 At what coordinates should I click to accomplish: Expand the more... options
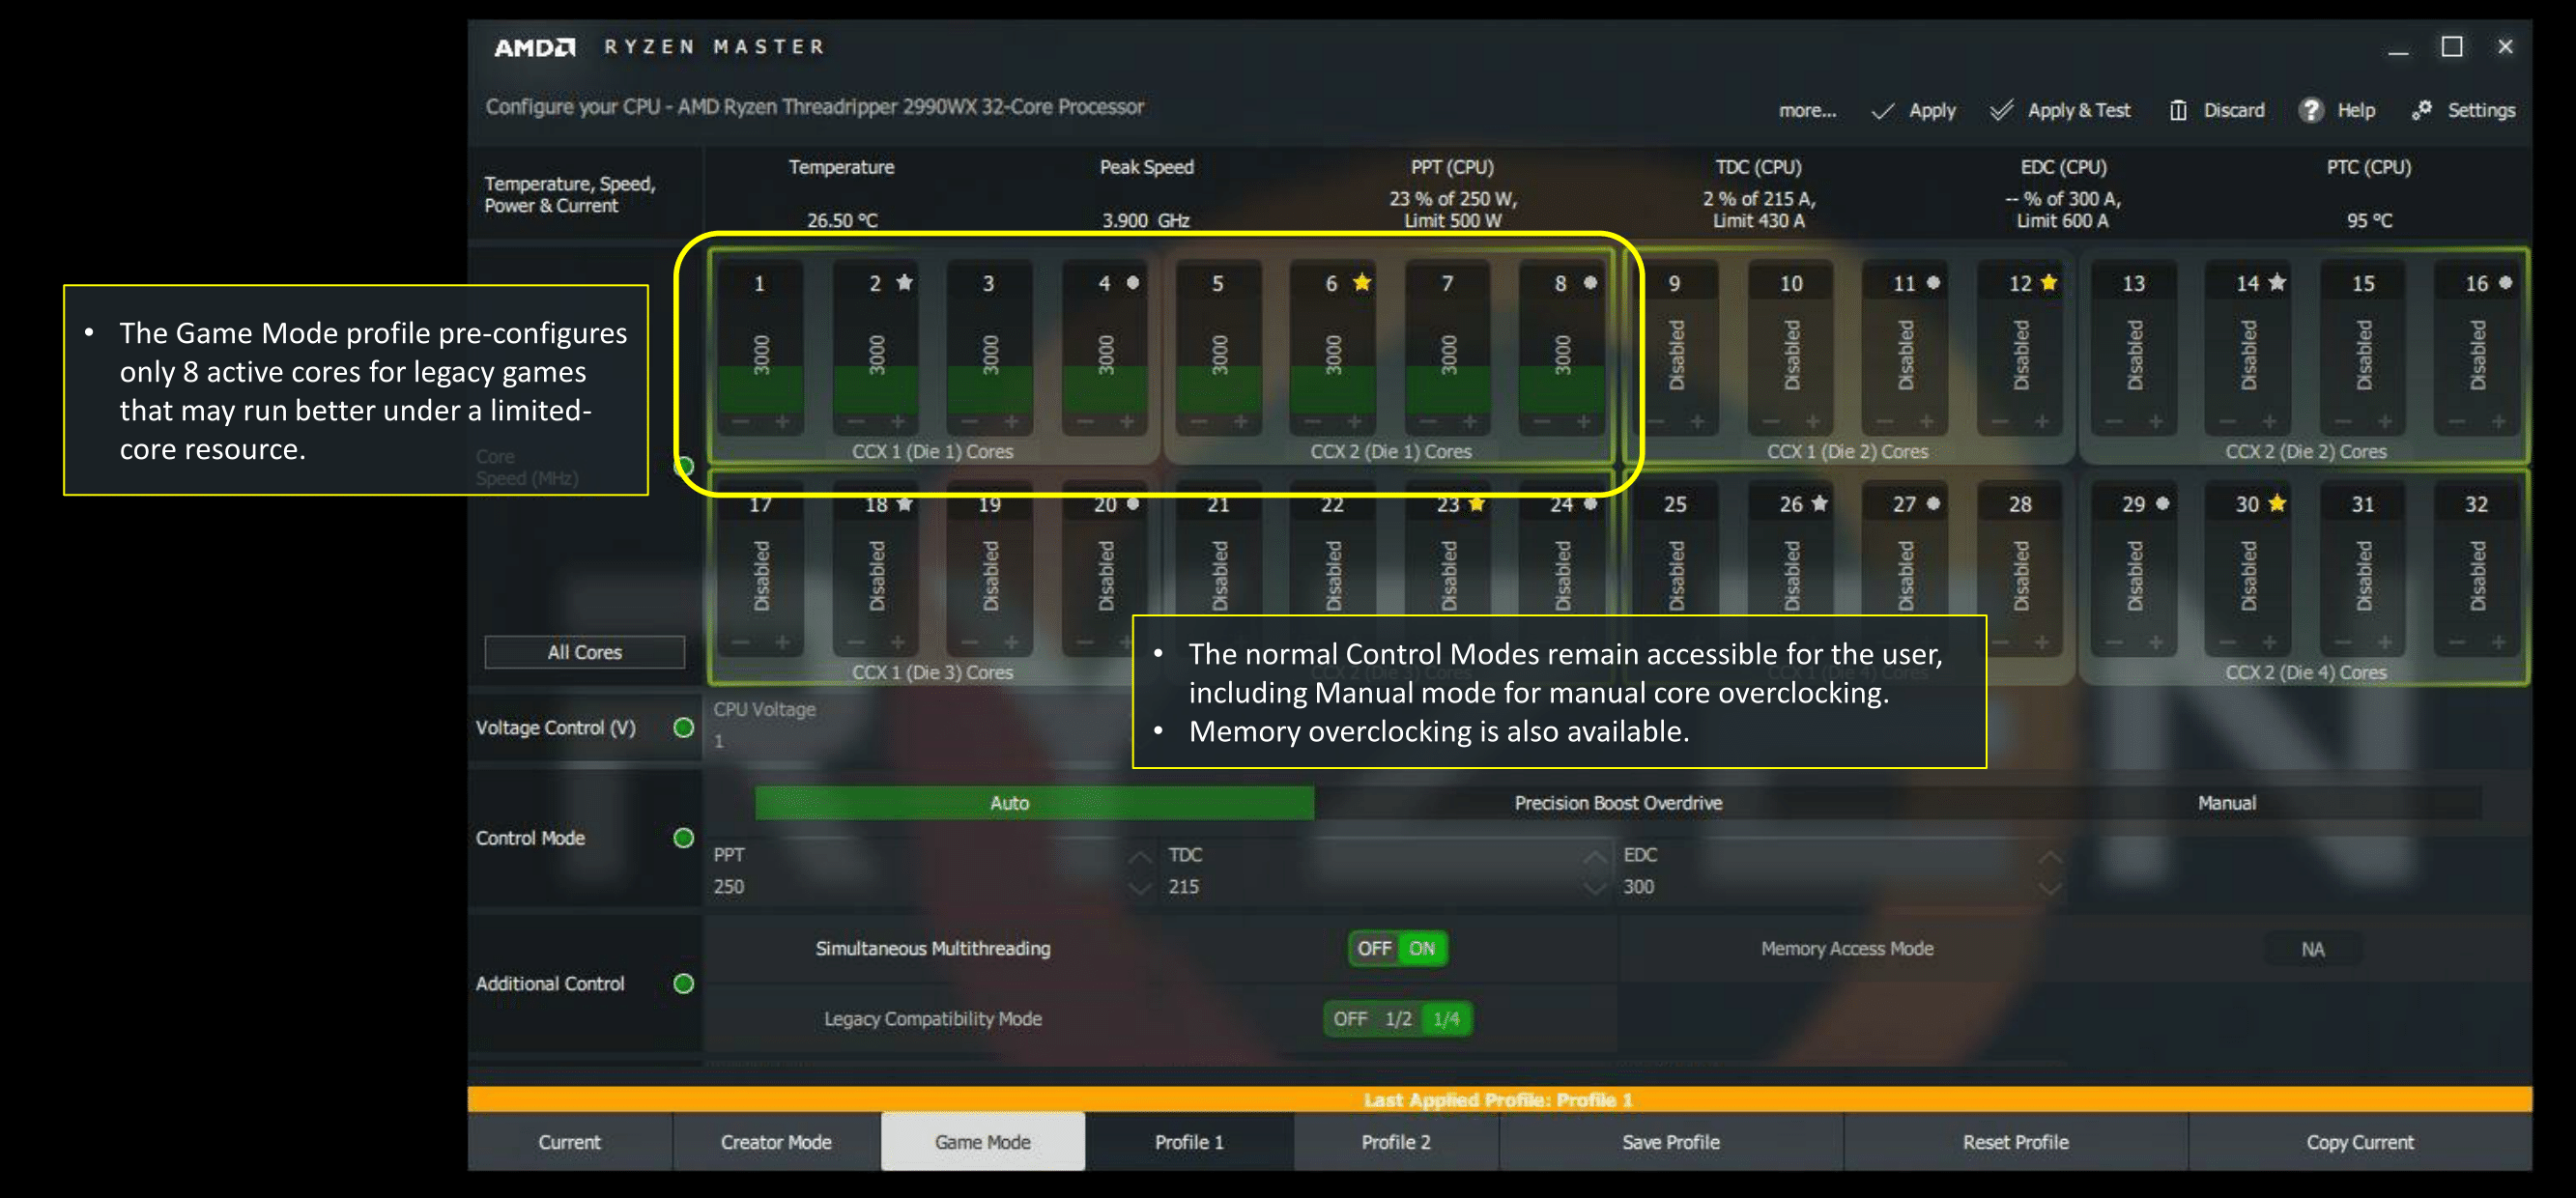1807,111
